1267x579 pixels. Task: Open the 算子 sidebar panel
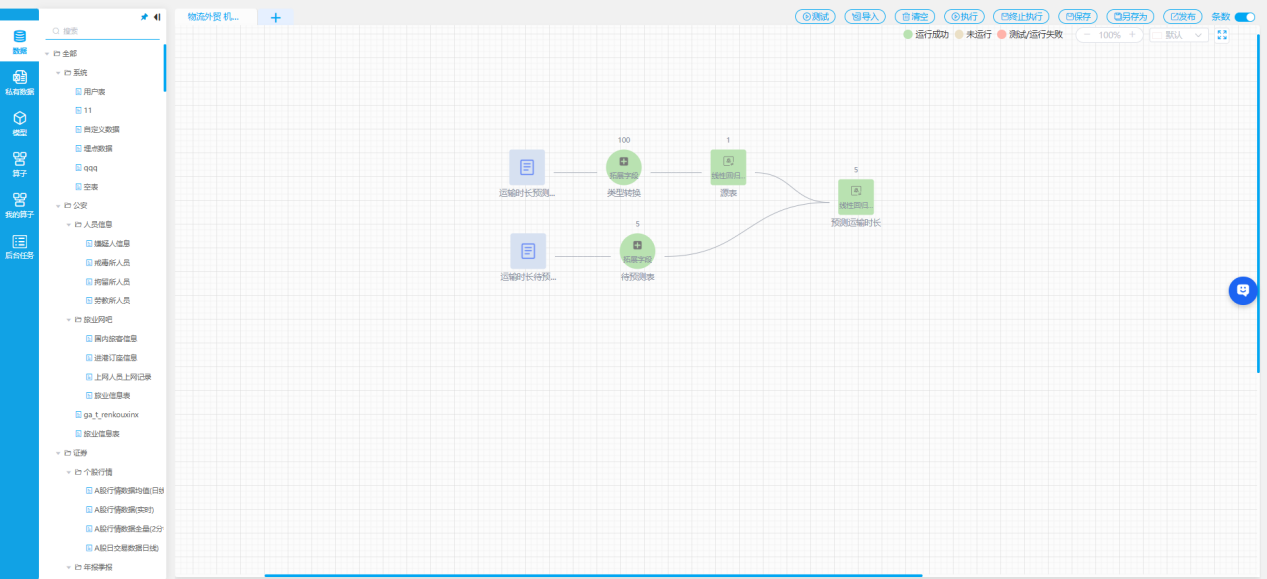19,163
